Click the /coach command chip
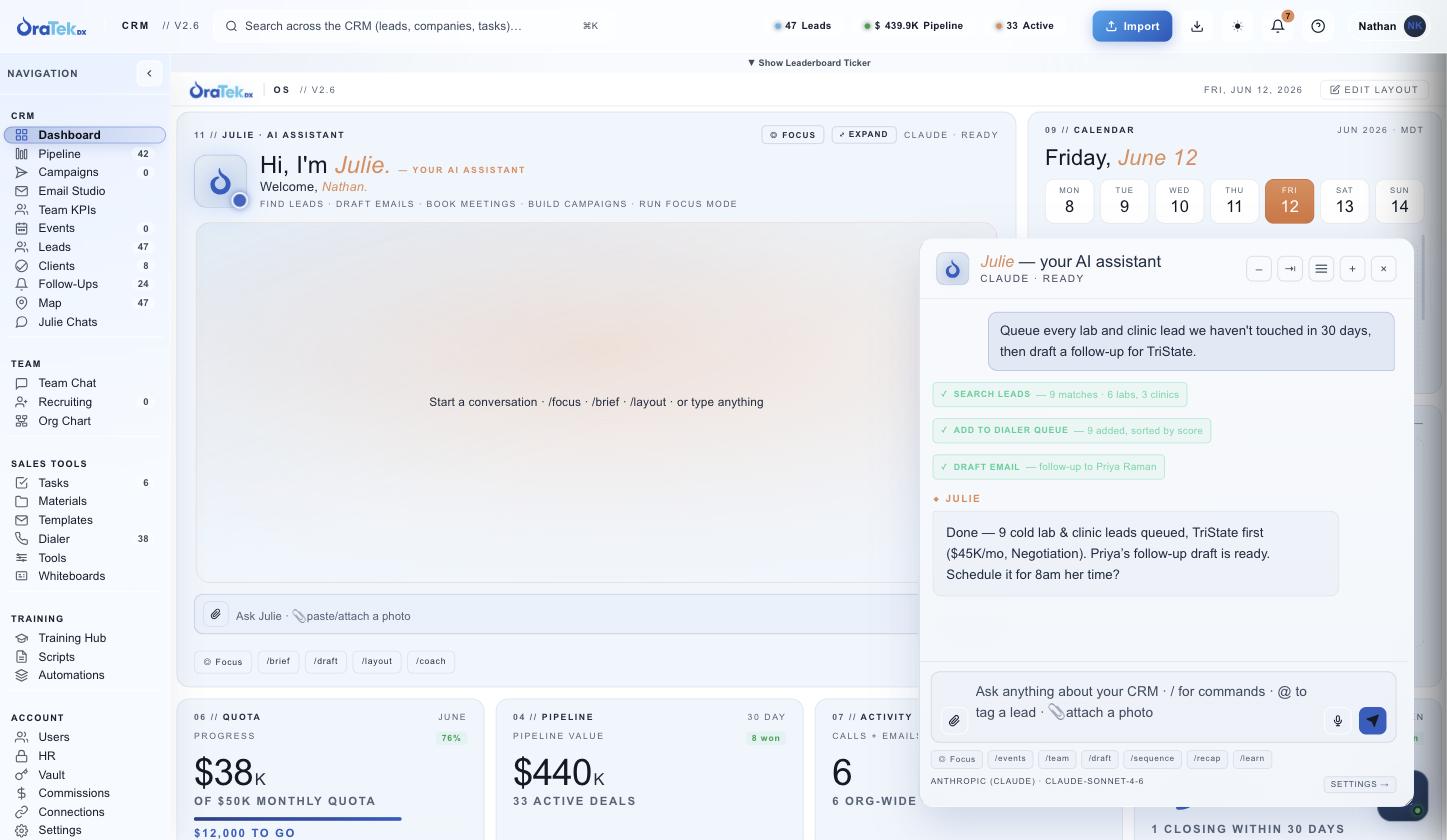The width and height of the screenshot is (1447, 840). pyautogui.click(x=431, y=662)
